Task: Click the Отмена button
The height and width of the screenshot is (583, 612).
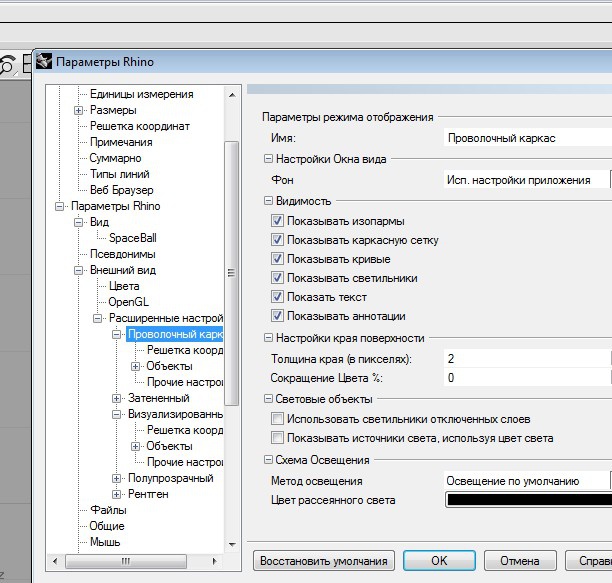Action: click(x=520, y=561)
